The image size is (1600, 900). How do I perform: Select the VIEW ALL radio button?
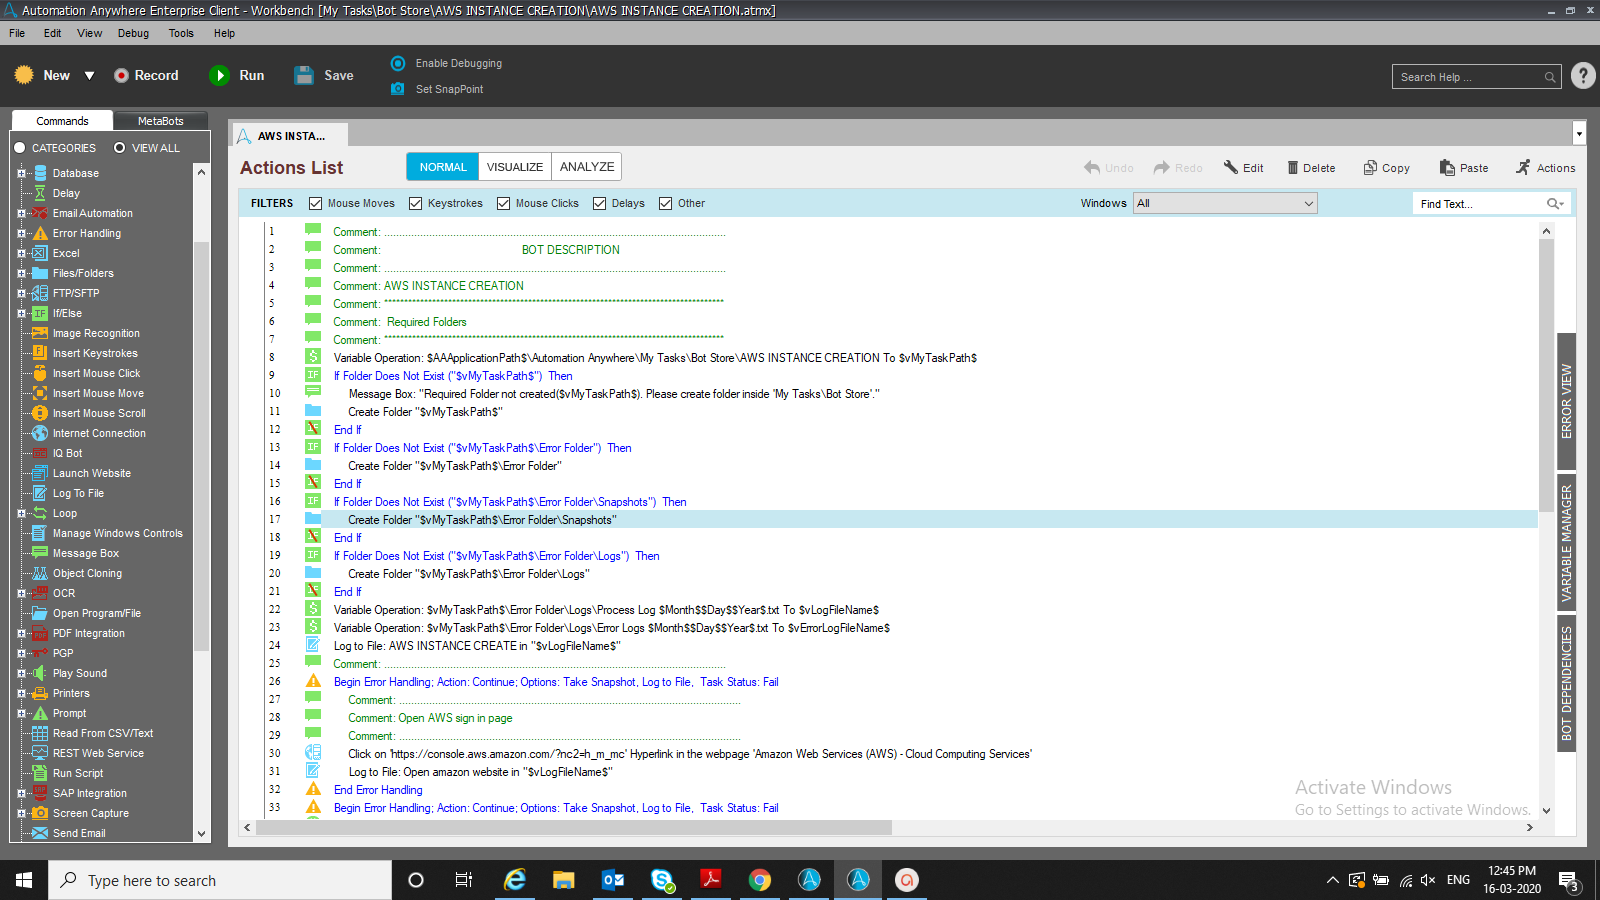point(120,148)
